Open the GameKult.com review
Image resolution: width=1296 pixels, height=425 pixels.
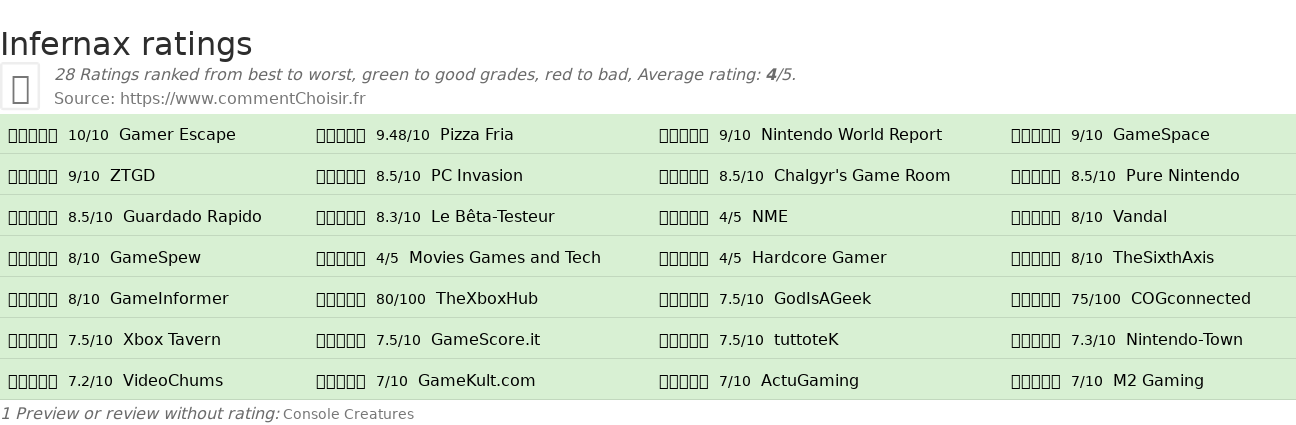477,381
